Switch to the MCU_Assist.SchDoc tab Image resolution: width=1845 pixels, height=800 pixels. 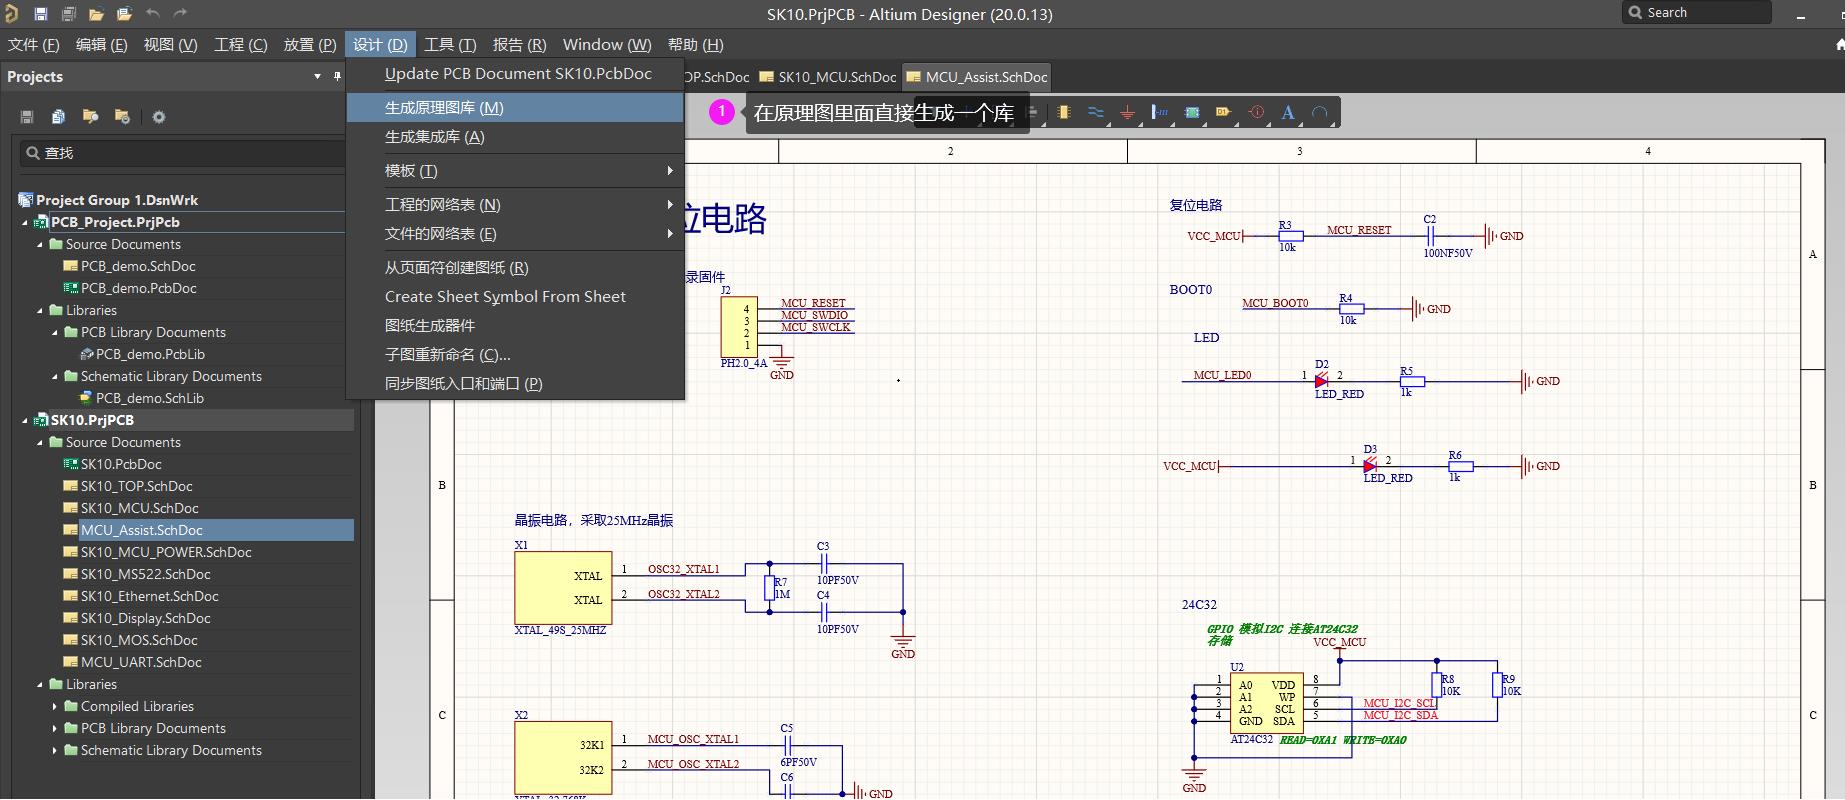click(x=977, y=77)
